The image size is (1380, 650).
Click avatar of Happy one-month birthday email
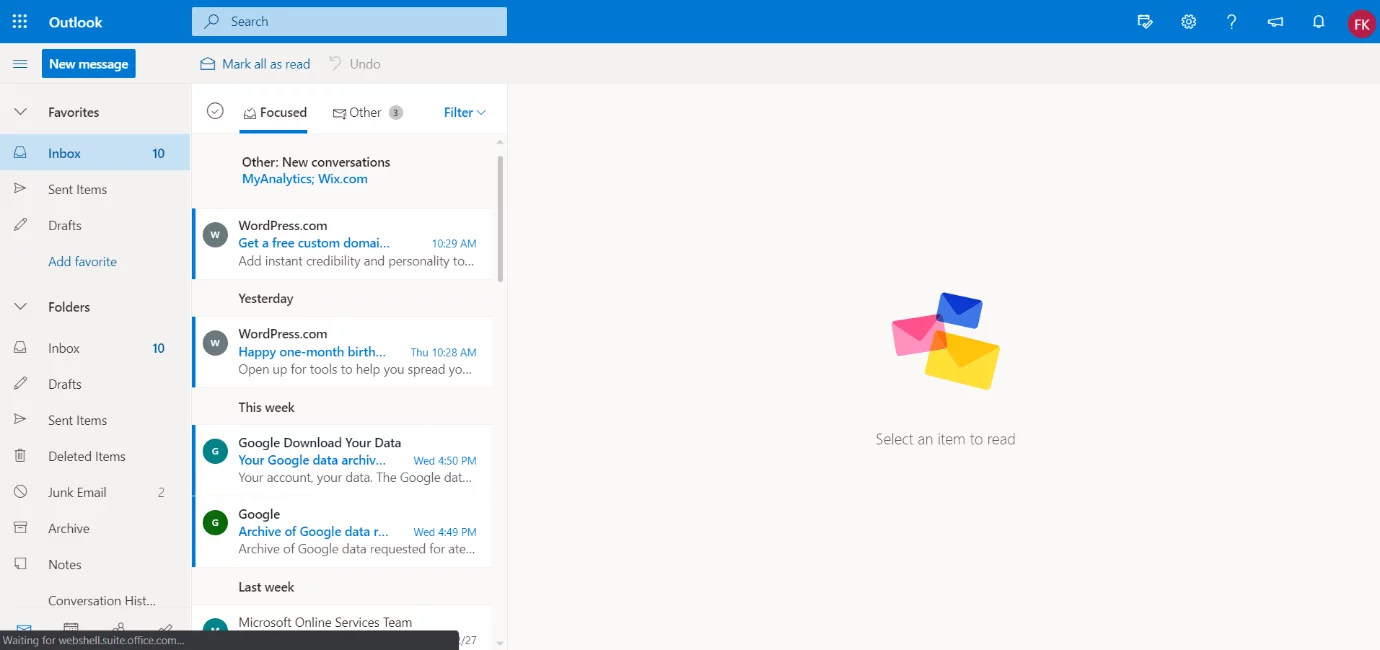(215, 343)
